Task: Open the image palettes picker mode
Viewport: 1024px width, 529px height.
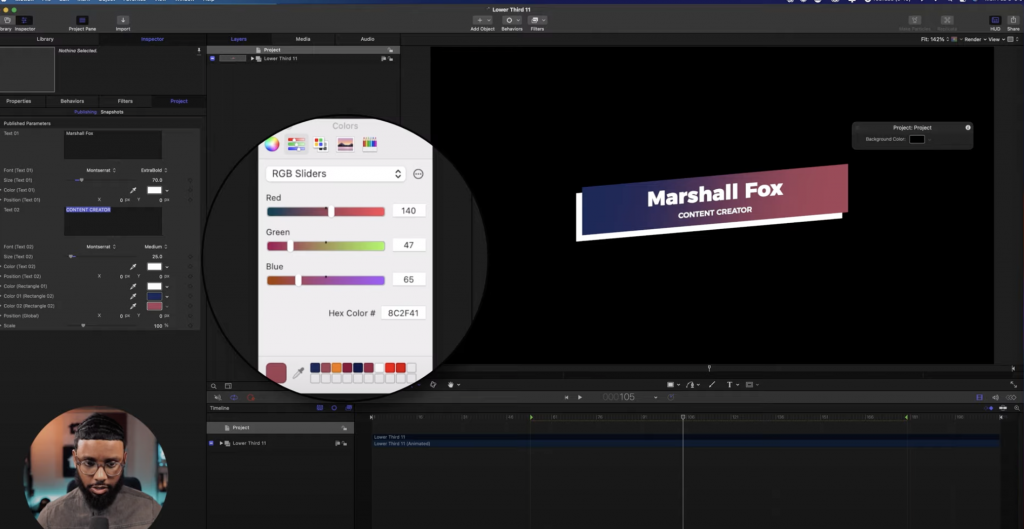Action: 345,144
